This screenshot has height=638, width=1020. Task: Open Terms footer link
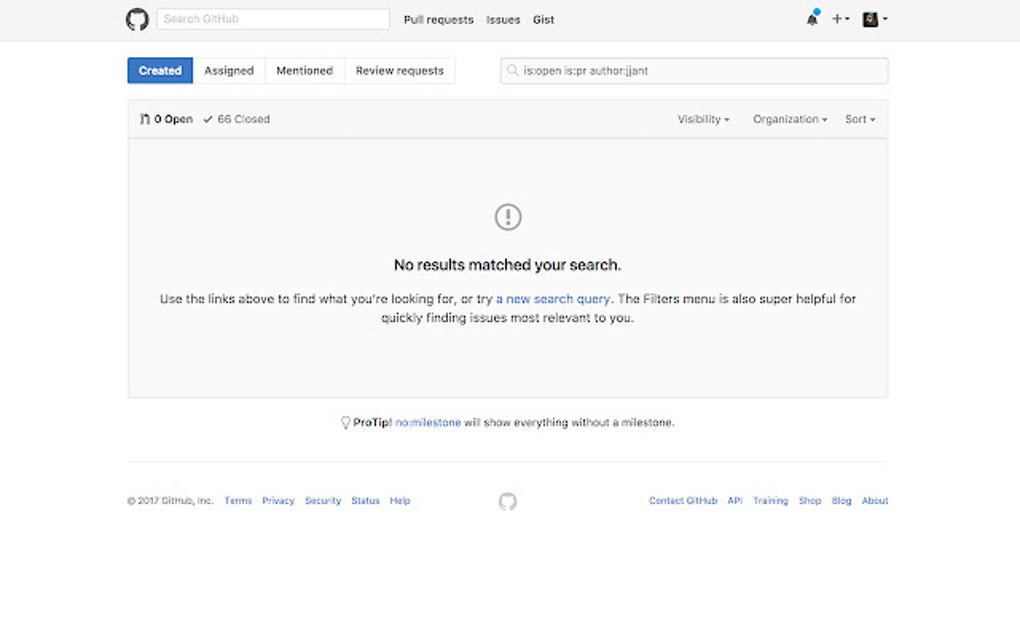(x=238, y=500)
